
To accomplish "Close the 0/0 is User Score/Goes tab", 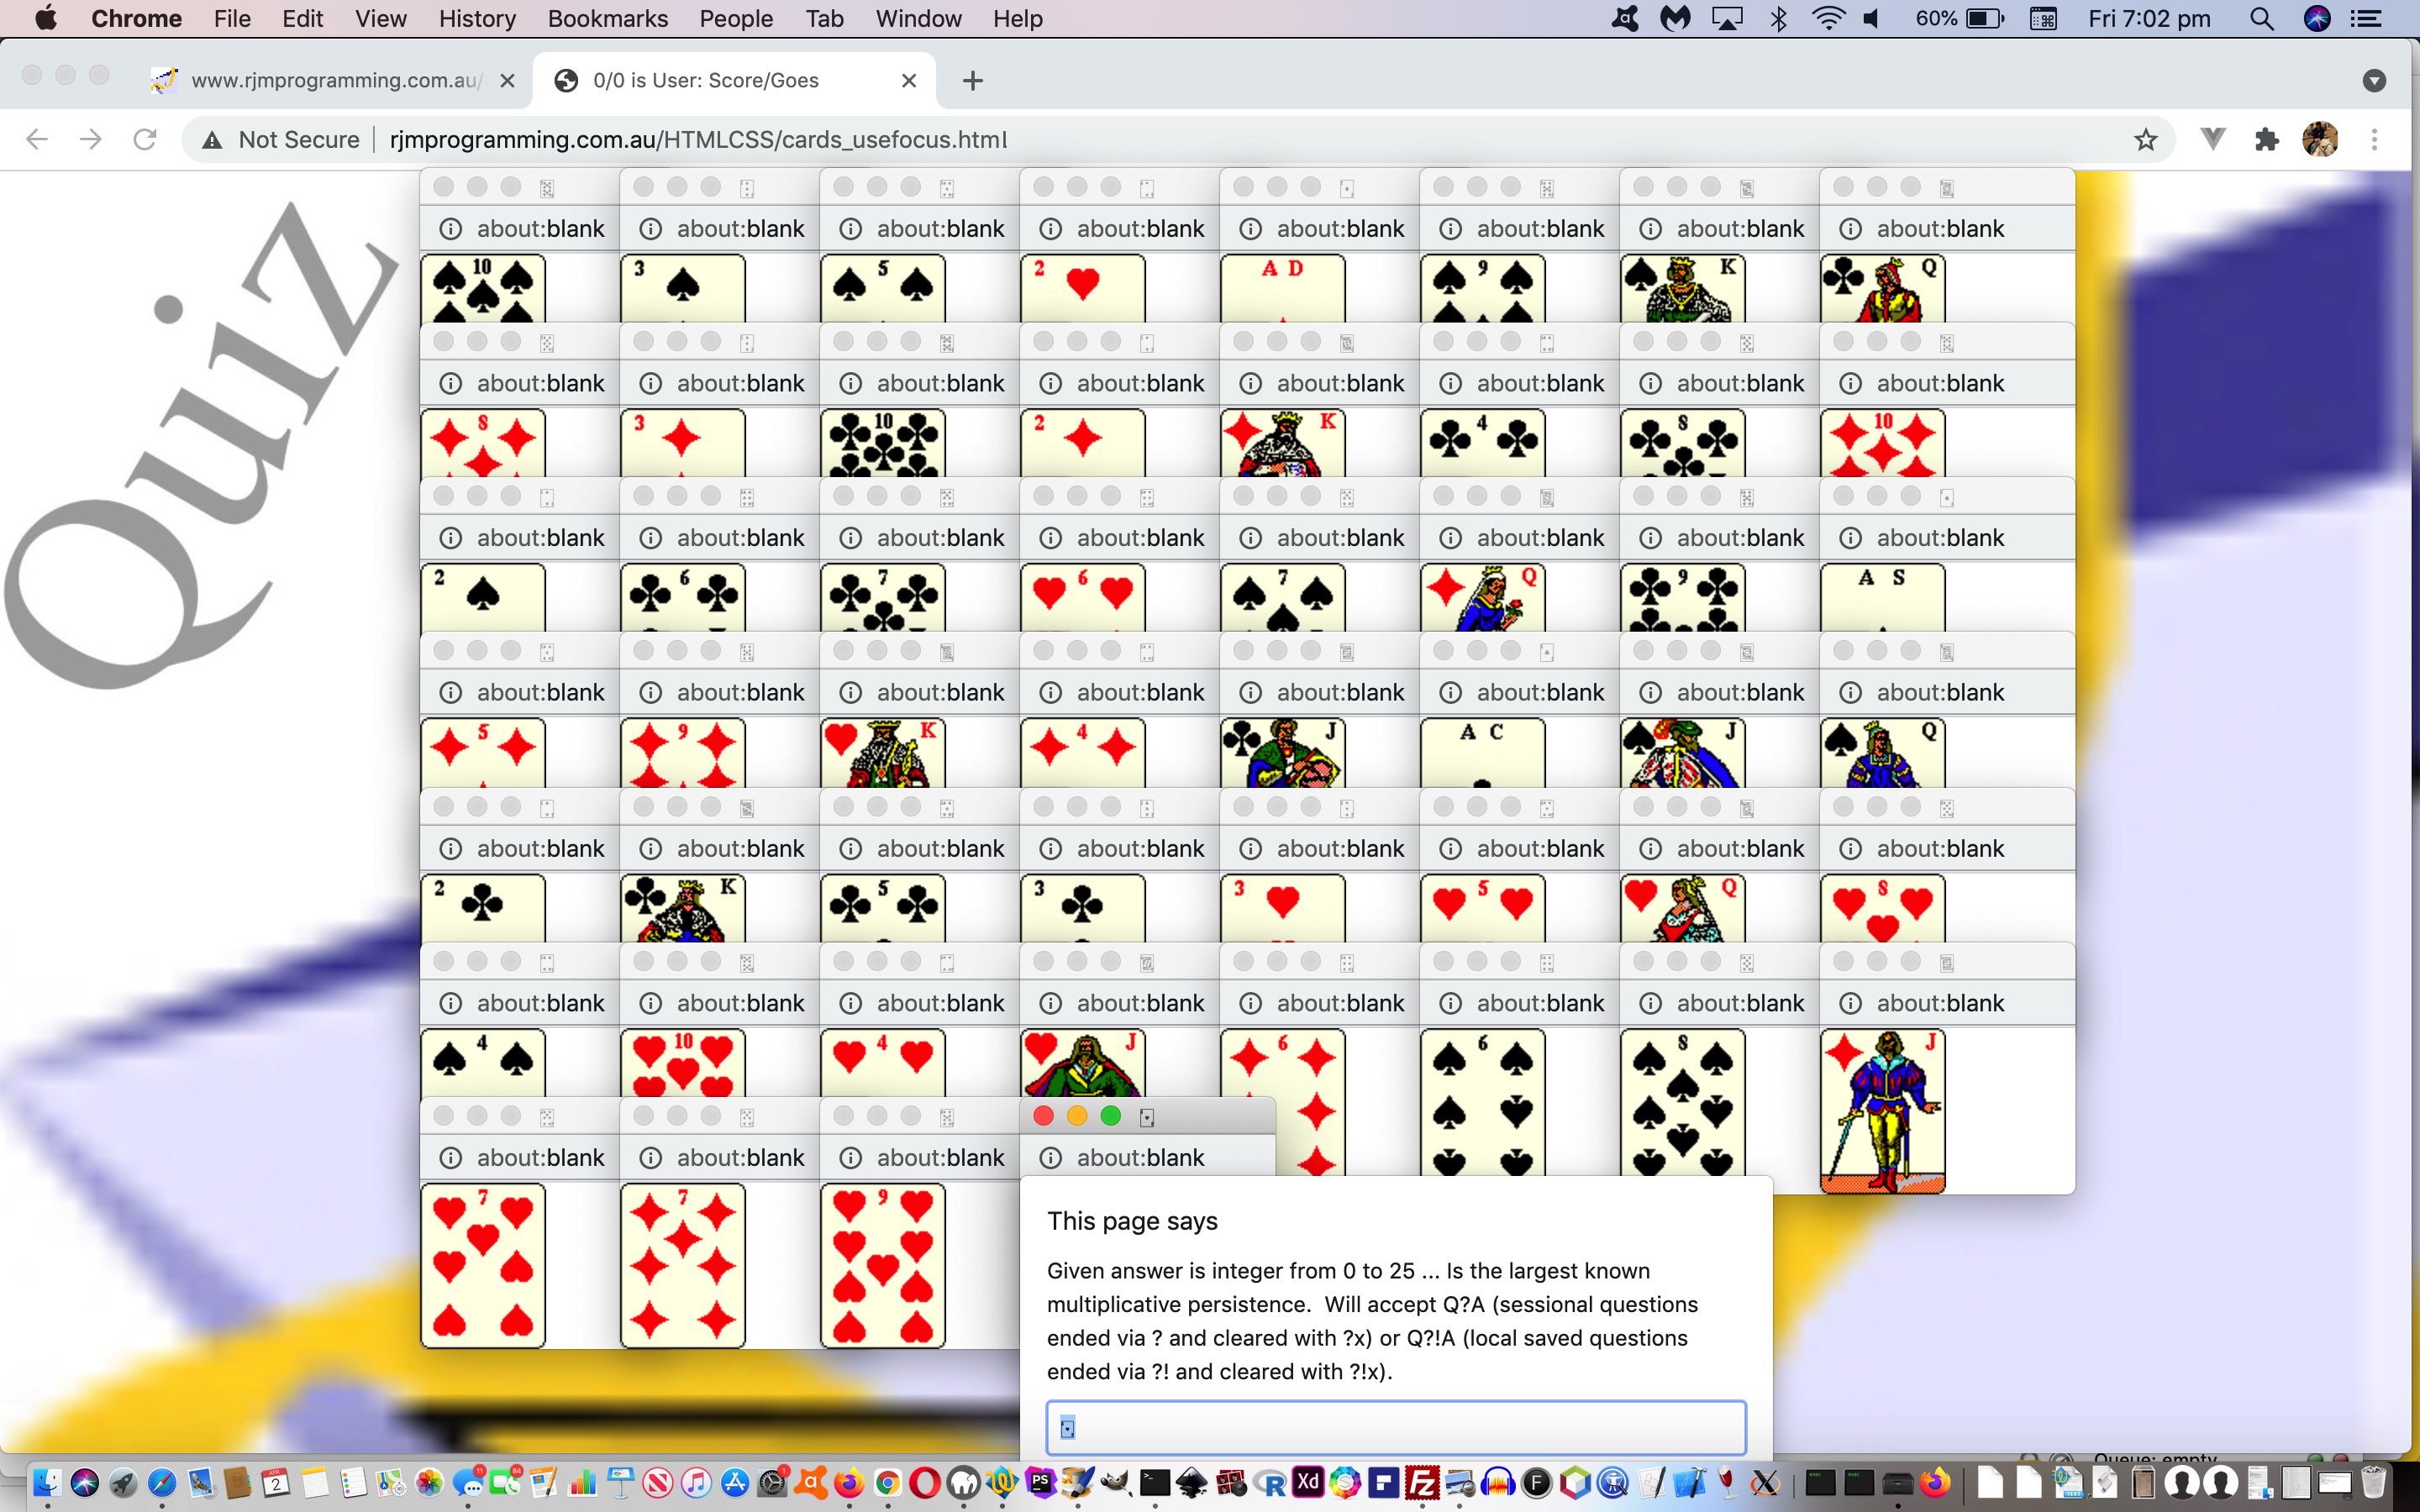I will click(x=908, y=81).
